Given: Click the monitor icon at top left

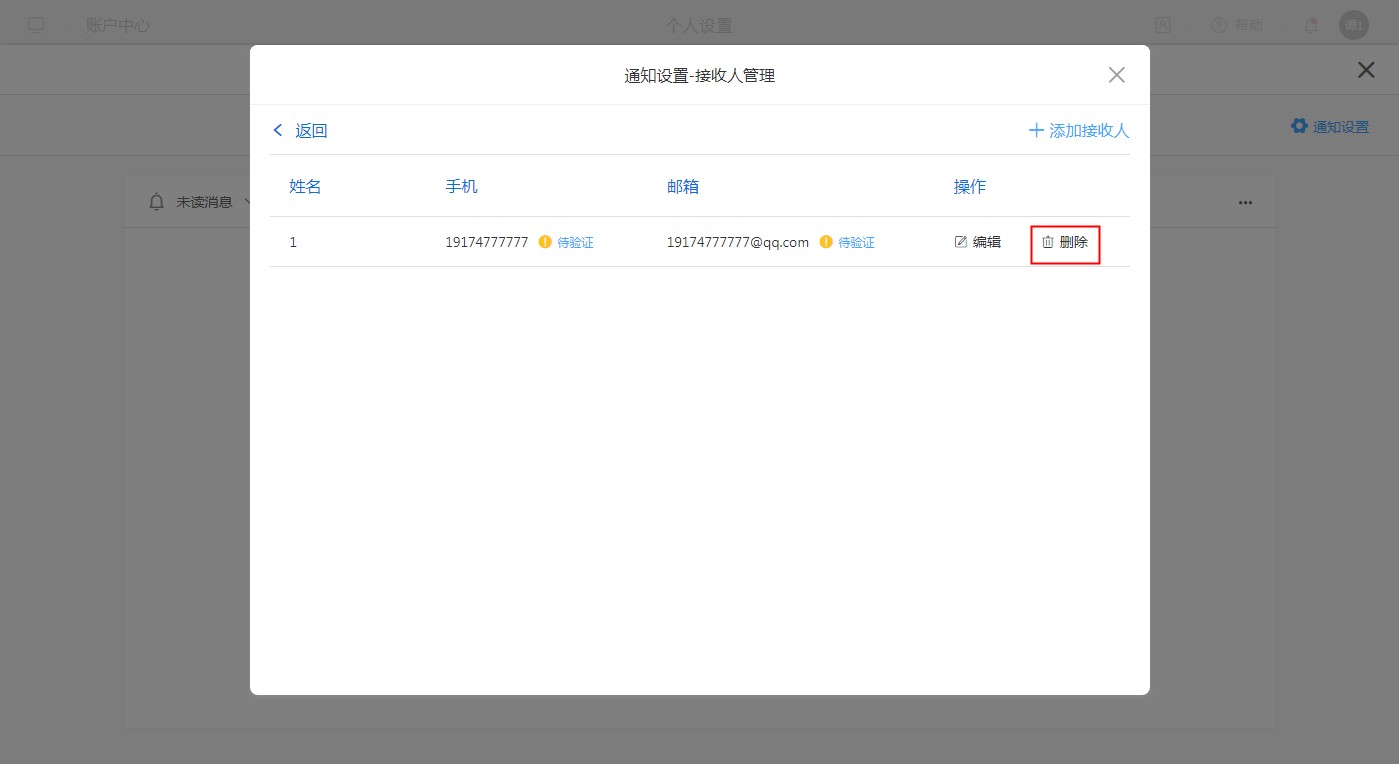Looking at the screenshot, I should tap(36, 26).
